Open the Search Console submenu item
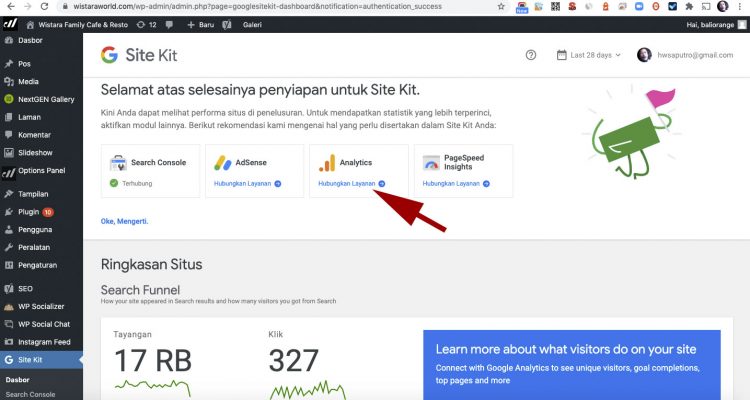This screenshot has height=400, width=750. point(30,394)
